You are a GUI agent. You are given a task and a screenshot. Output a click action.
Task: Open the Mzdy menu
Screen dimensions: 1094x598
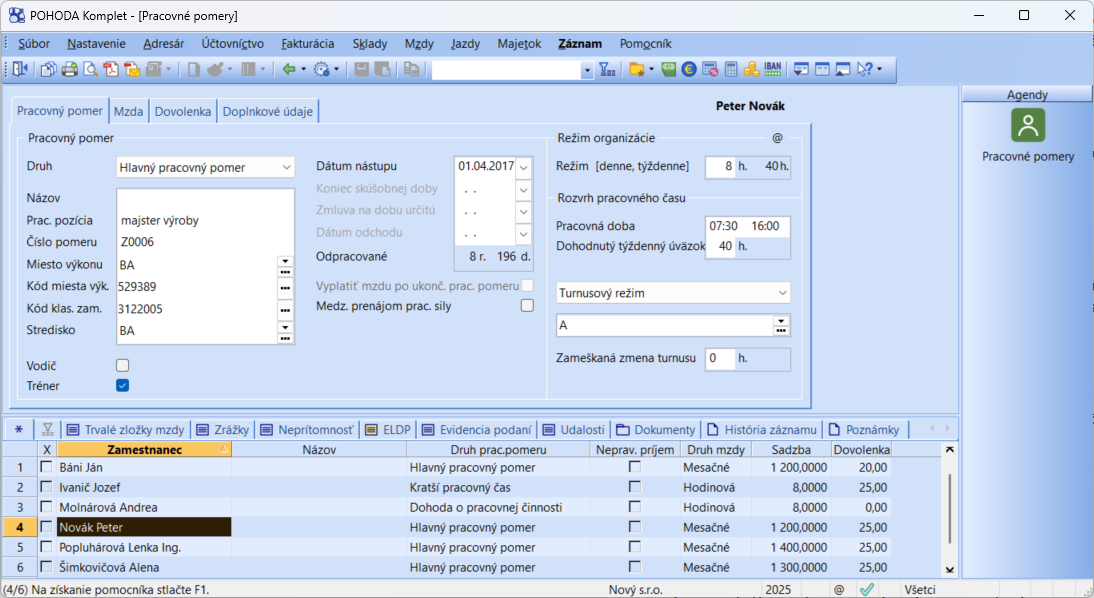click(419, 44)
